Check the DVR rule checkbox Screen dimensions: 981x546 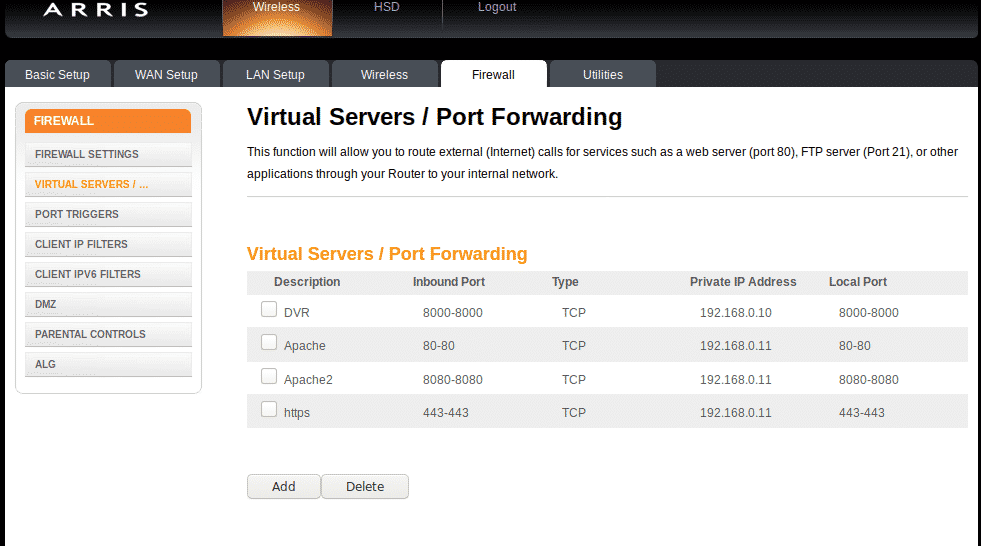269,310
